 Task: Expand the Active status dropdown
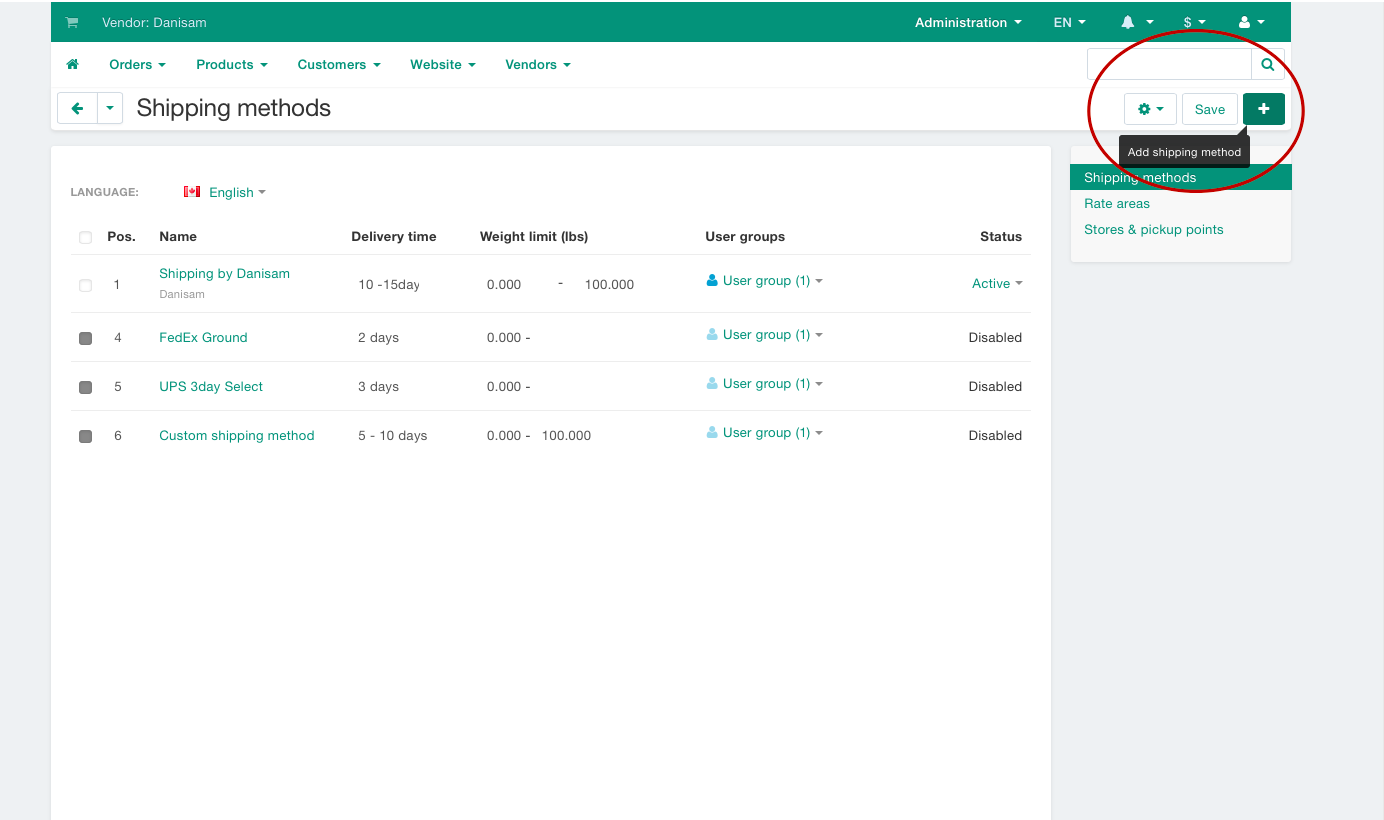click(x=997, y=284)
